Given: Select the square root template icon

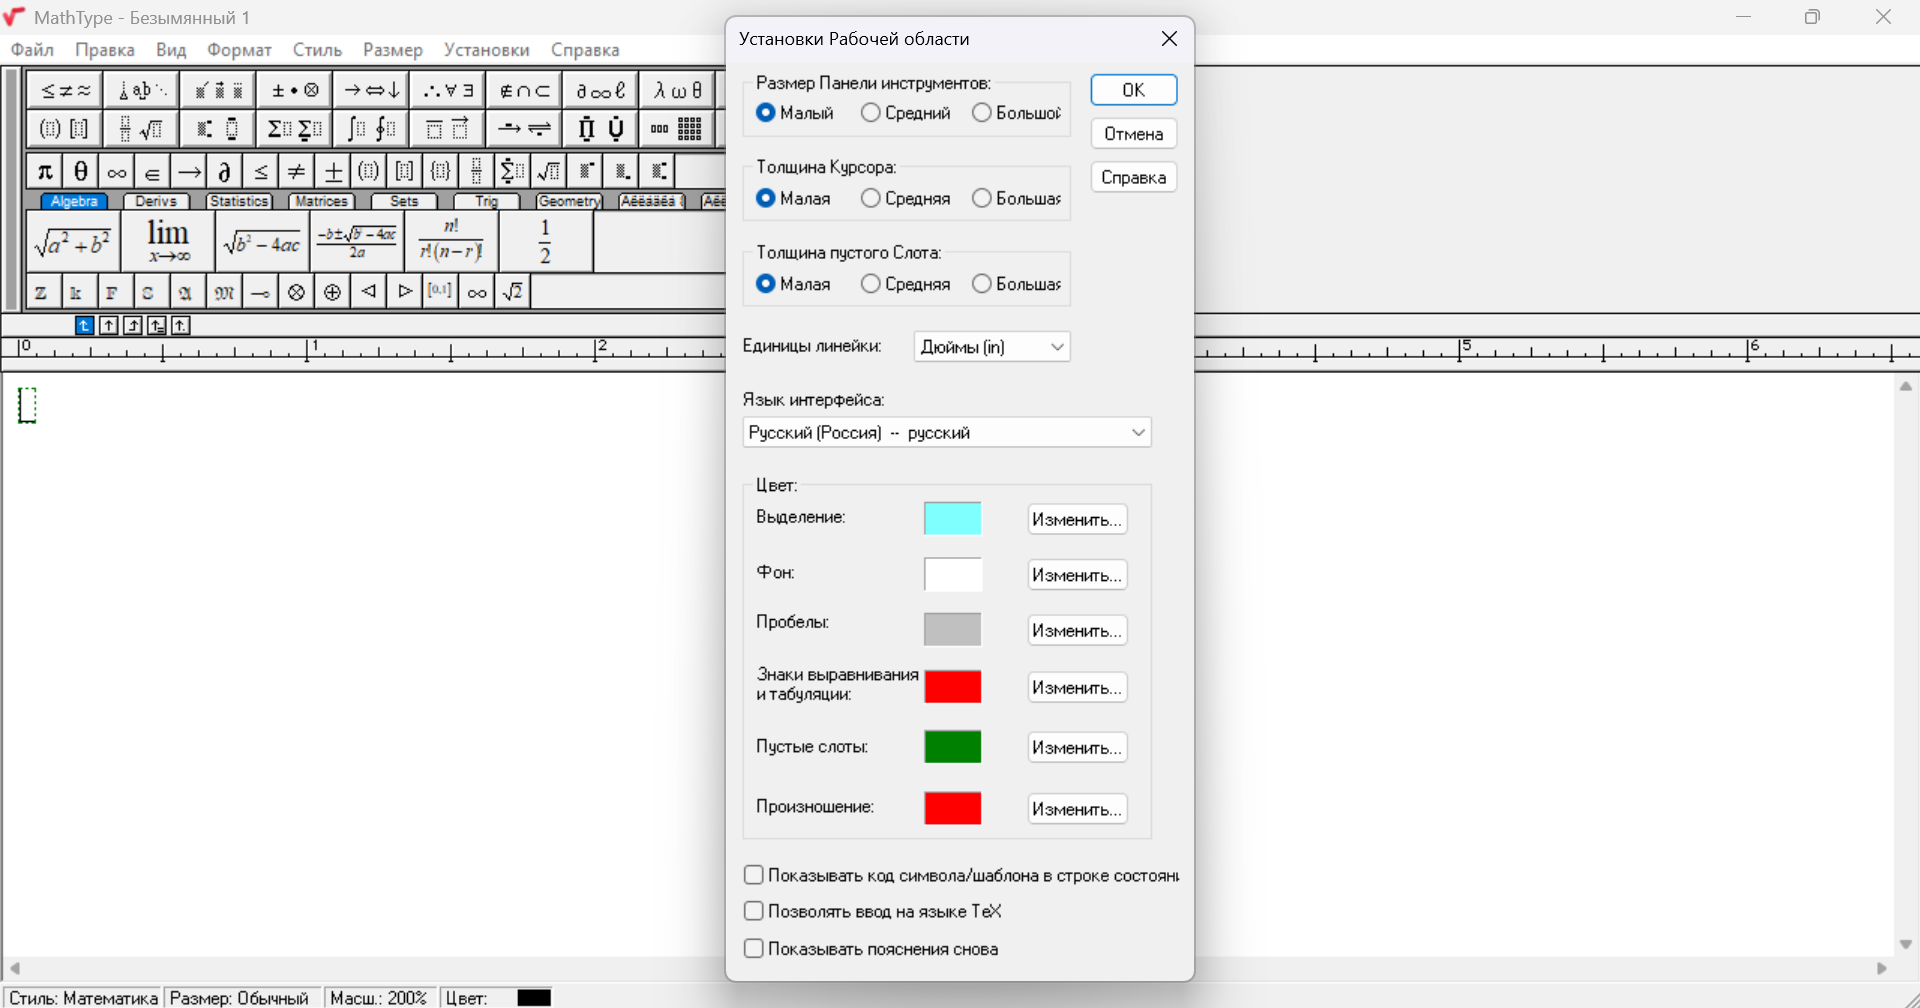Looking at the screenshot, I should 548,171.
